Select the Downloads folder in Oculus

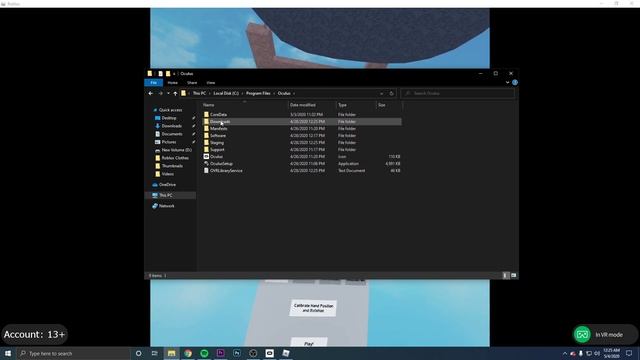point(220,122)
